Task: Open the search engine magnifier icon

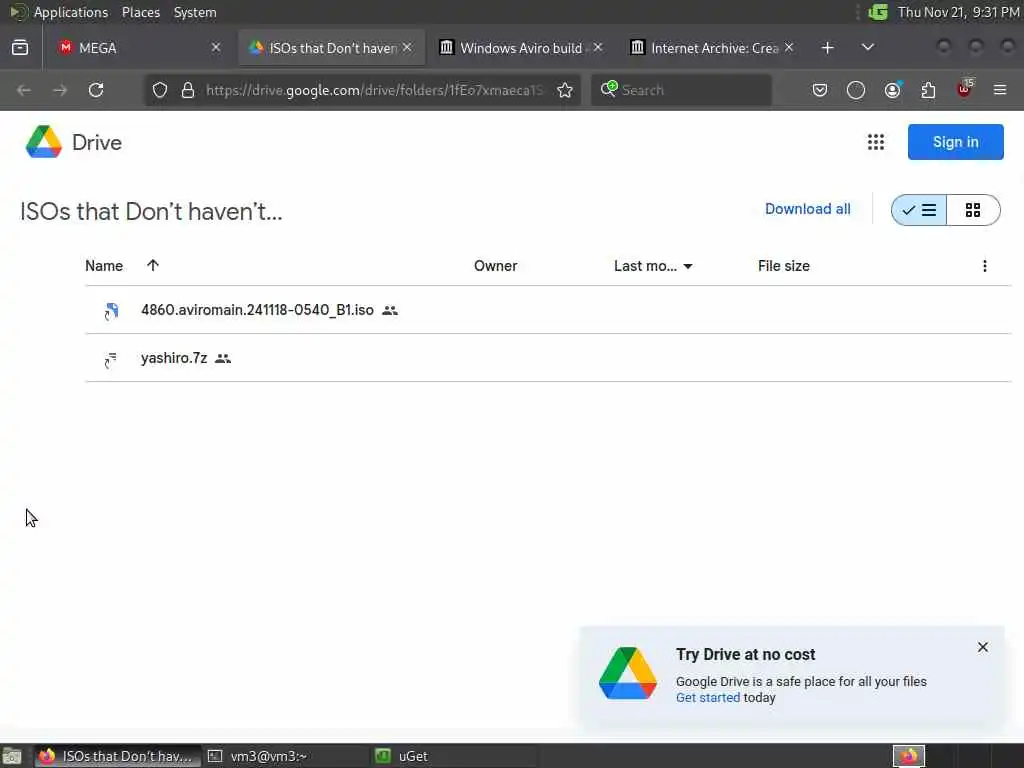Action: (609, 89)
